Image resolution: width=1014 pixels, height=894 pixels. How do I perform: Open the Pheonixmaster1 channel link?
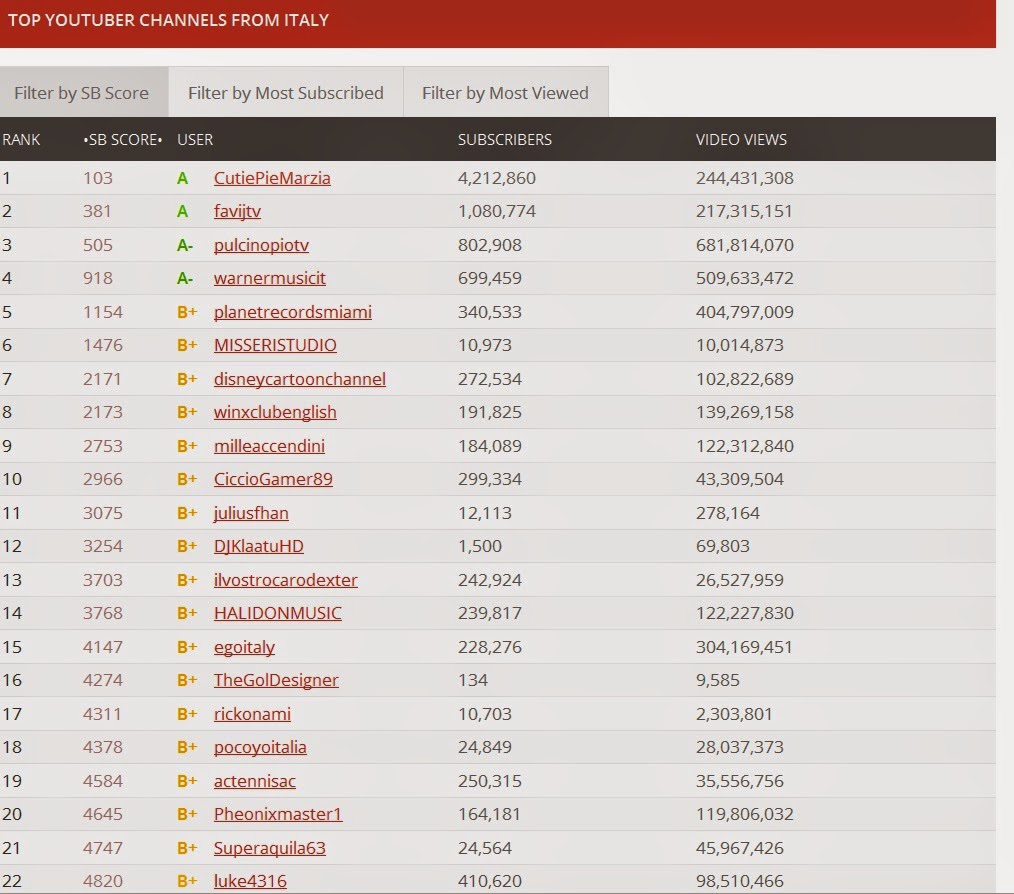(278, 814)
